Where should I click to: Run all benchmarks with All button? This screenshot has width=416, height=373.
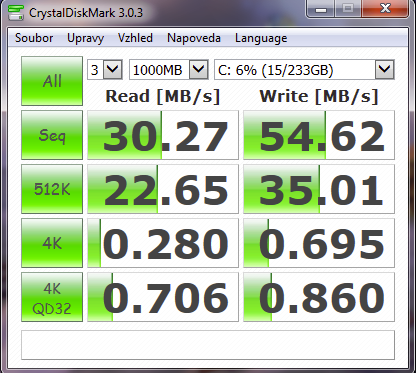[x=52, y=81]
